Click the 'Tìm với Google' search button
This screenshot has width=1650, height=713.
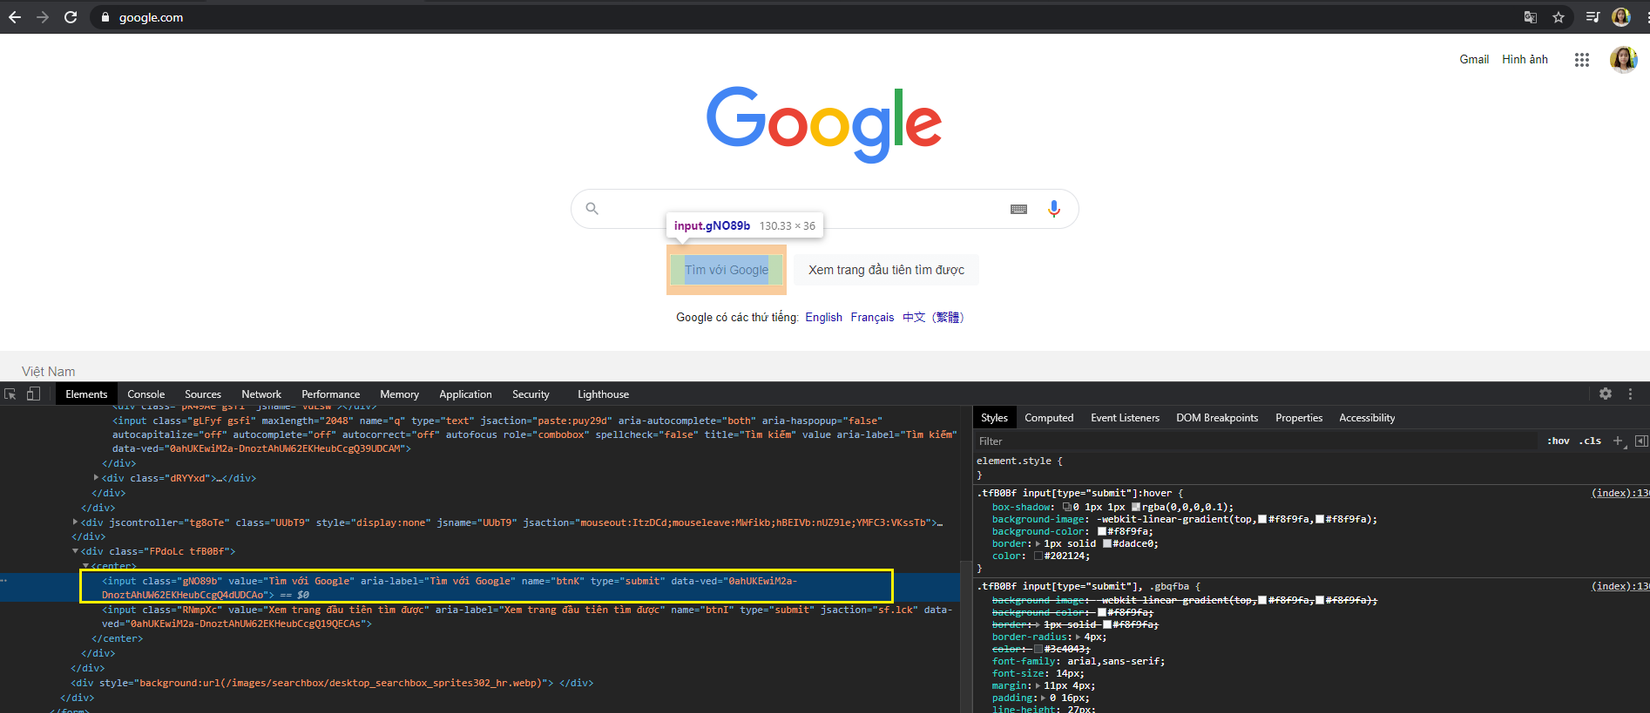coord(727,270)
